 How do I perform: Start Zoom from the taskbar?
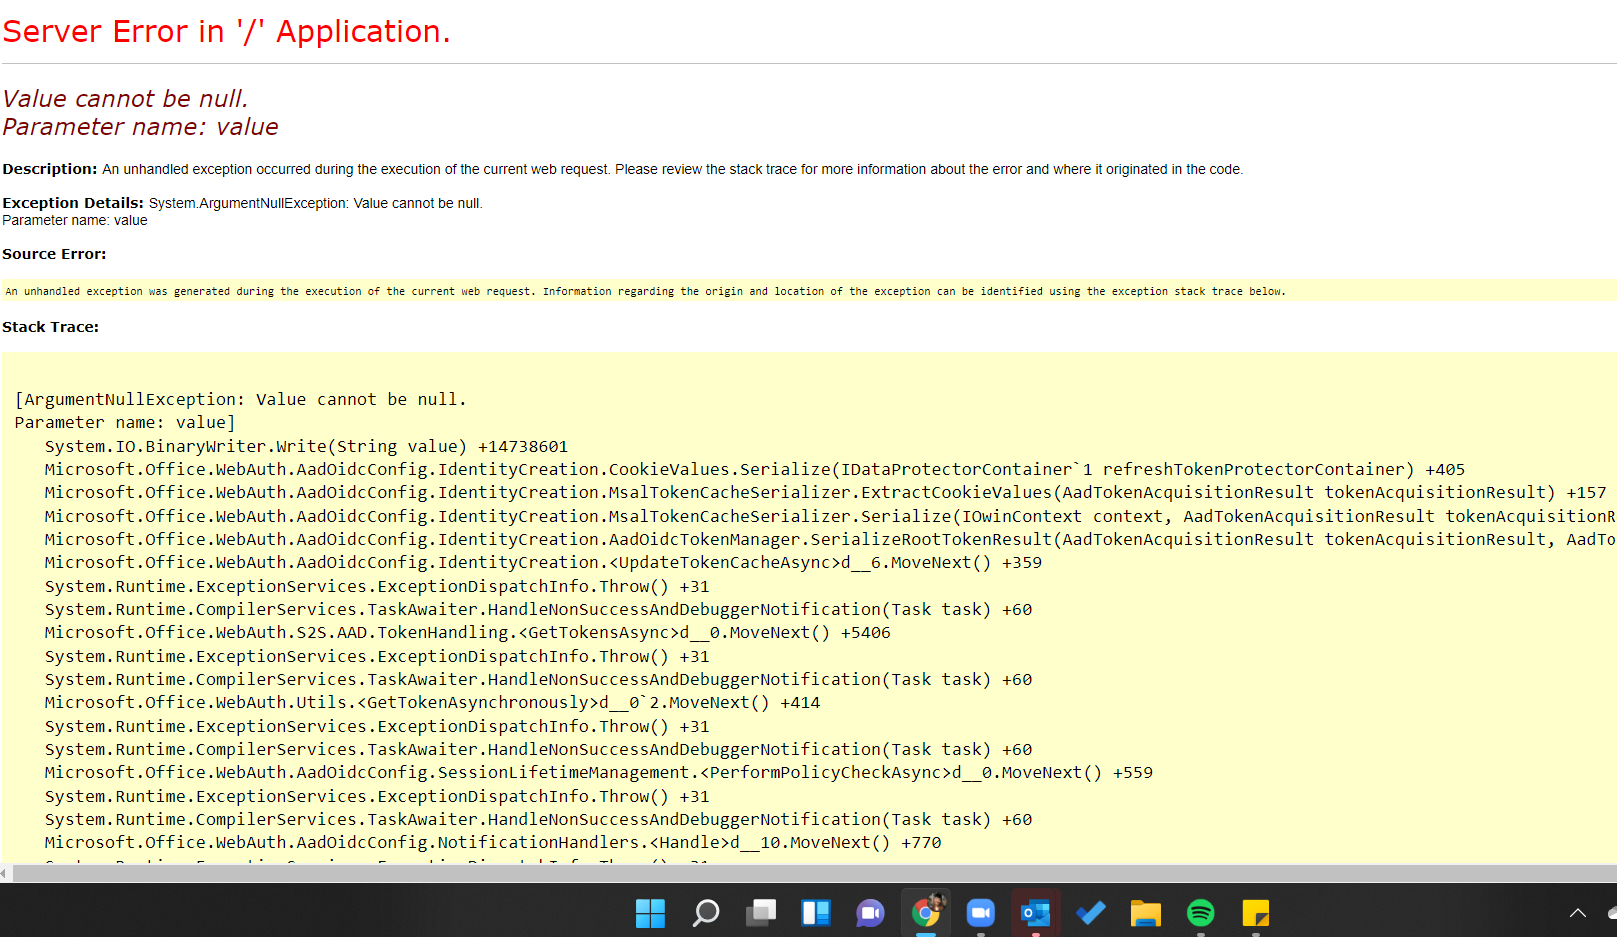981,913
